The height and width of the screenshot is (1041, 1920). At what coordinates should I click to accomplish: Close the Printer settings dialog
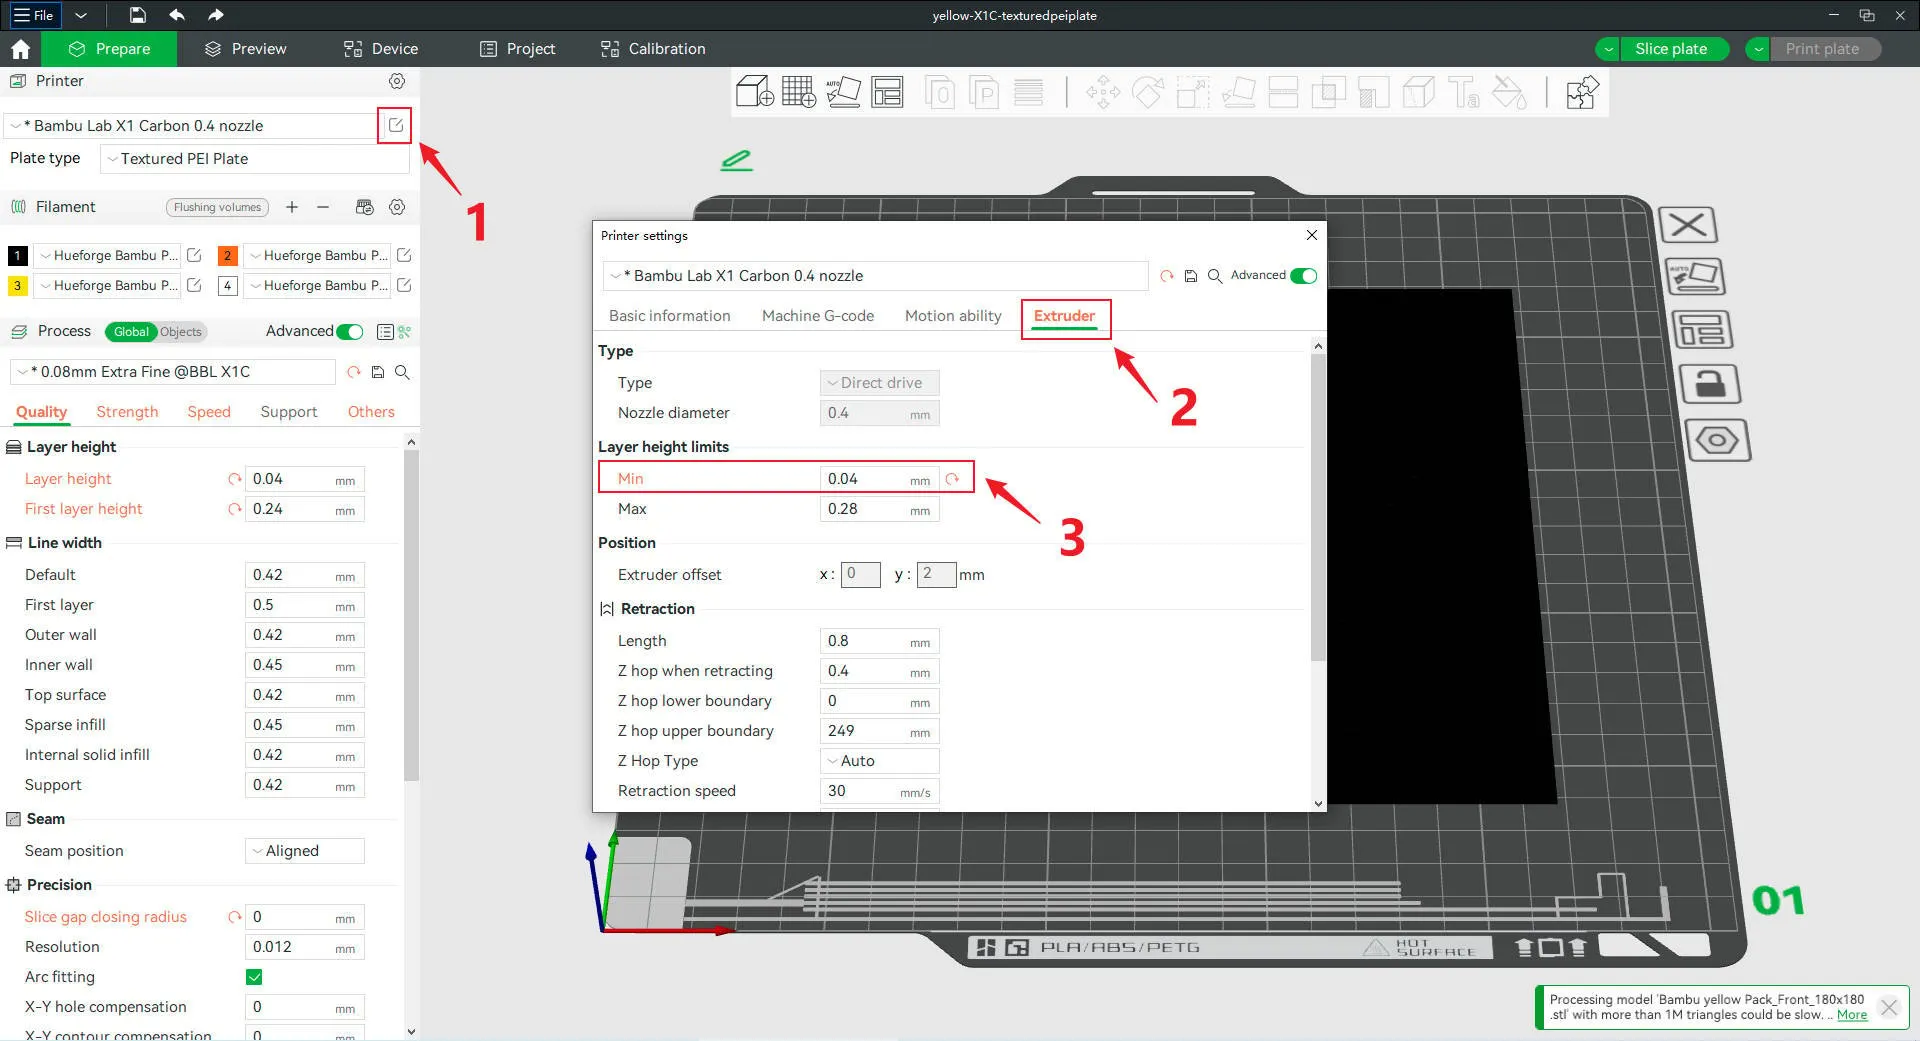(1312, 235)
